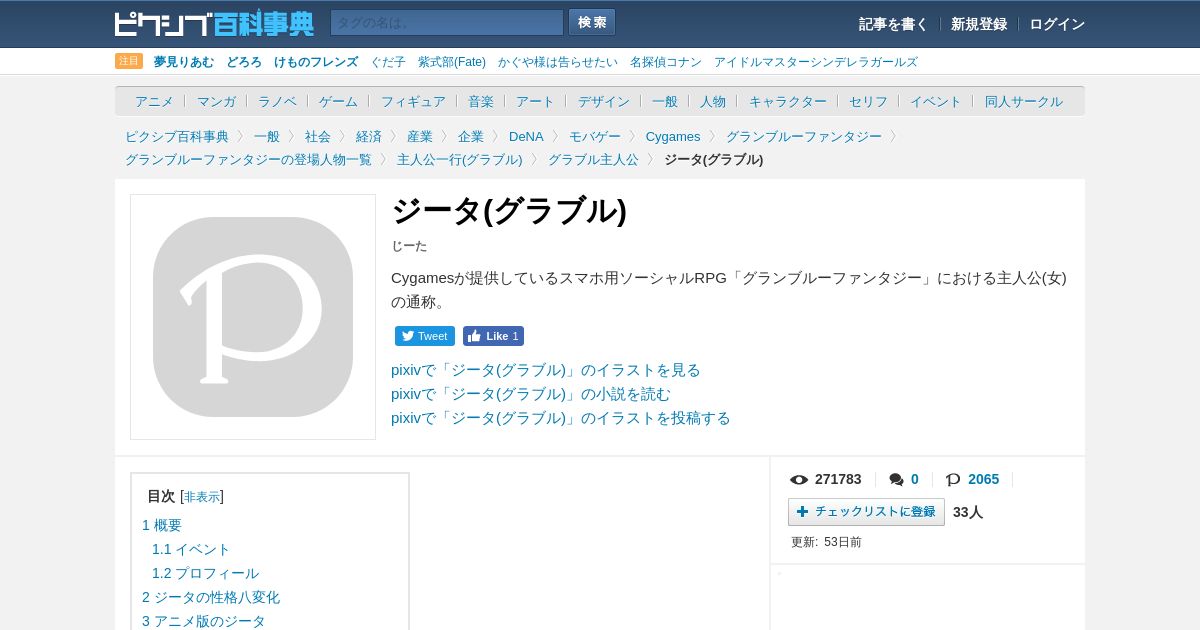Open グラブル主人公 breadcrumb link
The height and width of the screenshot is (630, 1200).
pyautogui.click(x=593, y=159)
